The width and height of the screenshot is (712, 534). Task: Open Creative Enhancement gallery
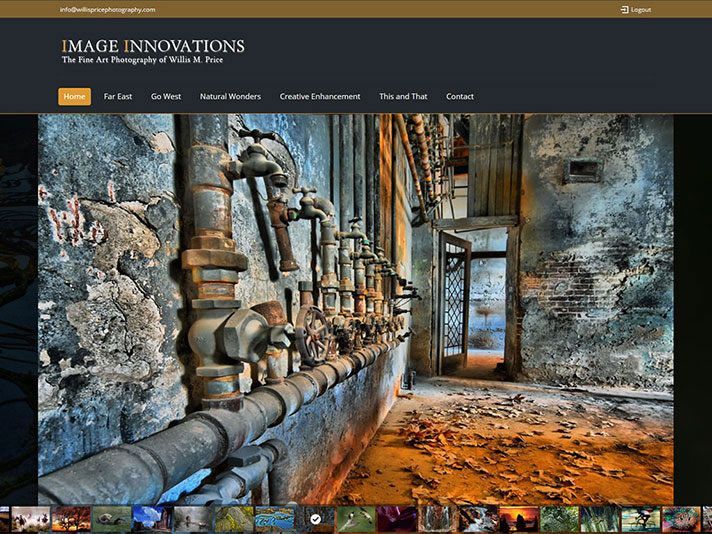click(x=320, y=97)
